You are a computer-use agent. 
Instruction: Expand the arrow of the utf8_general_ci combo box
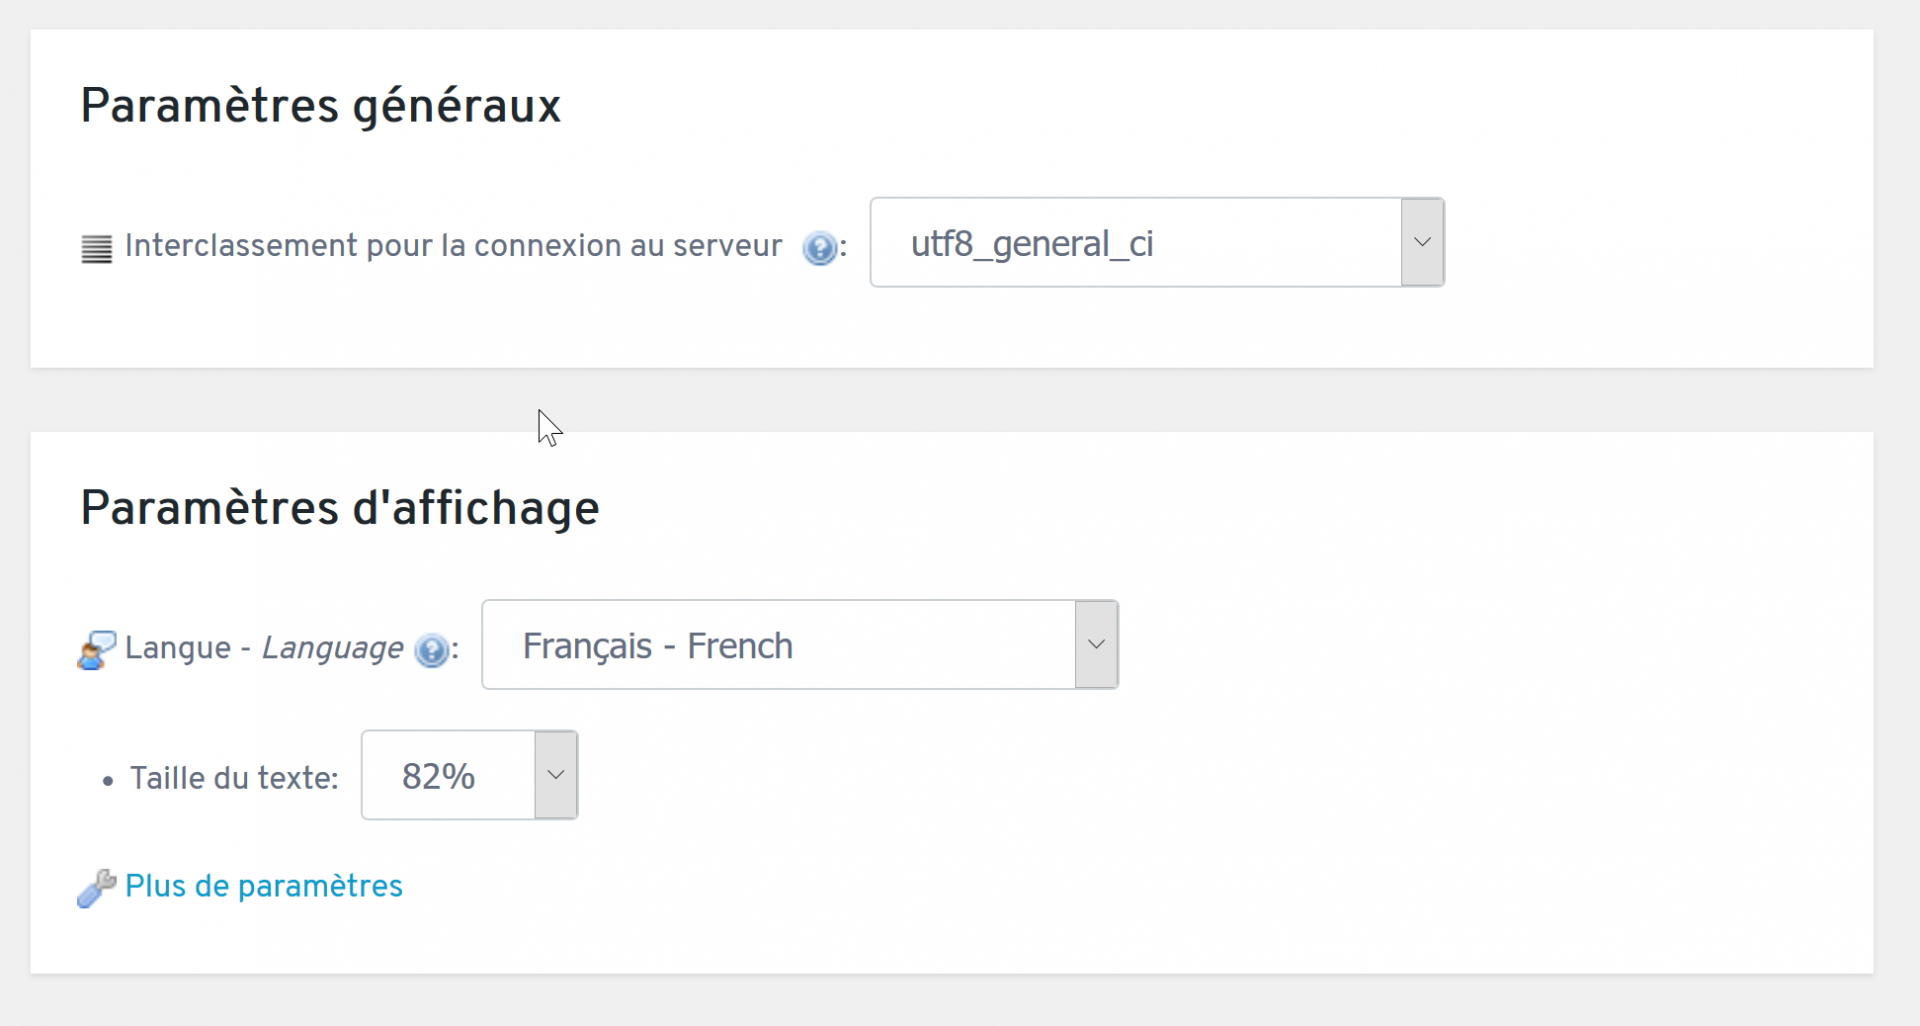coord(1422,242)
